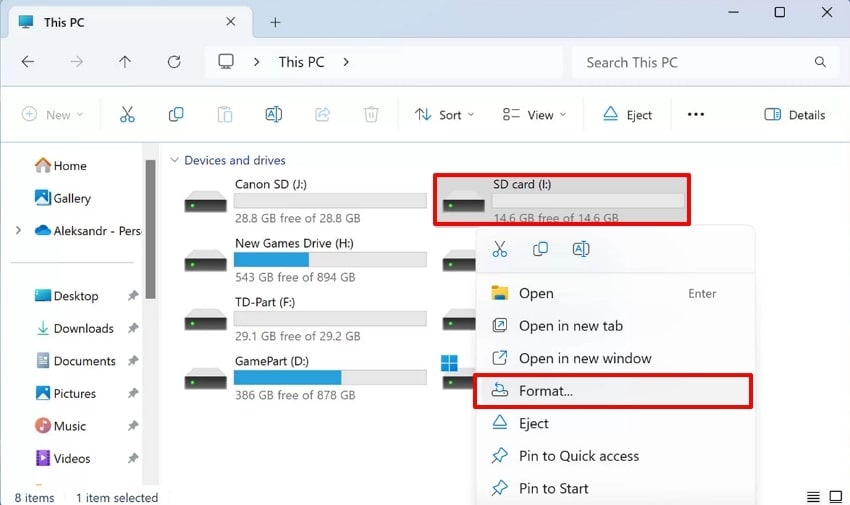Click chevron before This PC in address bar
850x505 pixels.
click(256, 62)
